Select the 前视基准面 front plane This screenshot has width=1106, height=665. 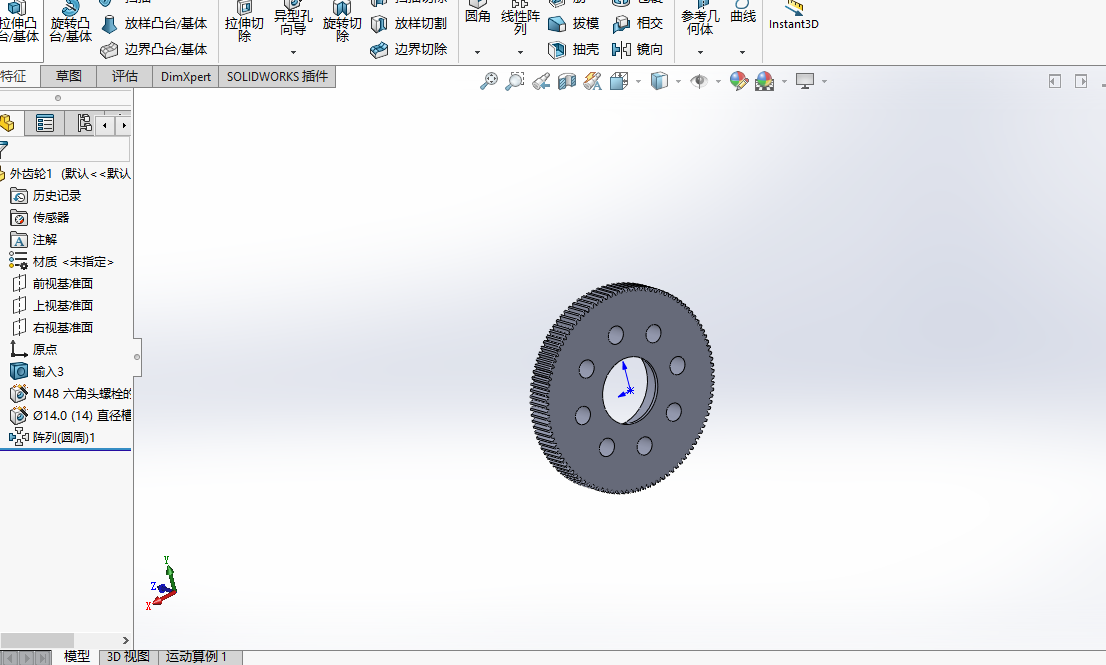coord(52,283)
